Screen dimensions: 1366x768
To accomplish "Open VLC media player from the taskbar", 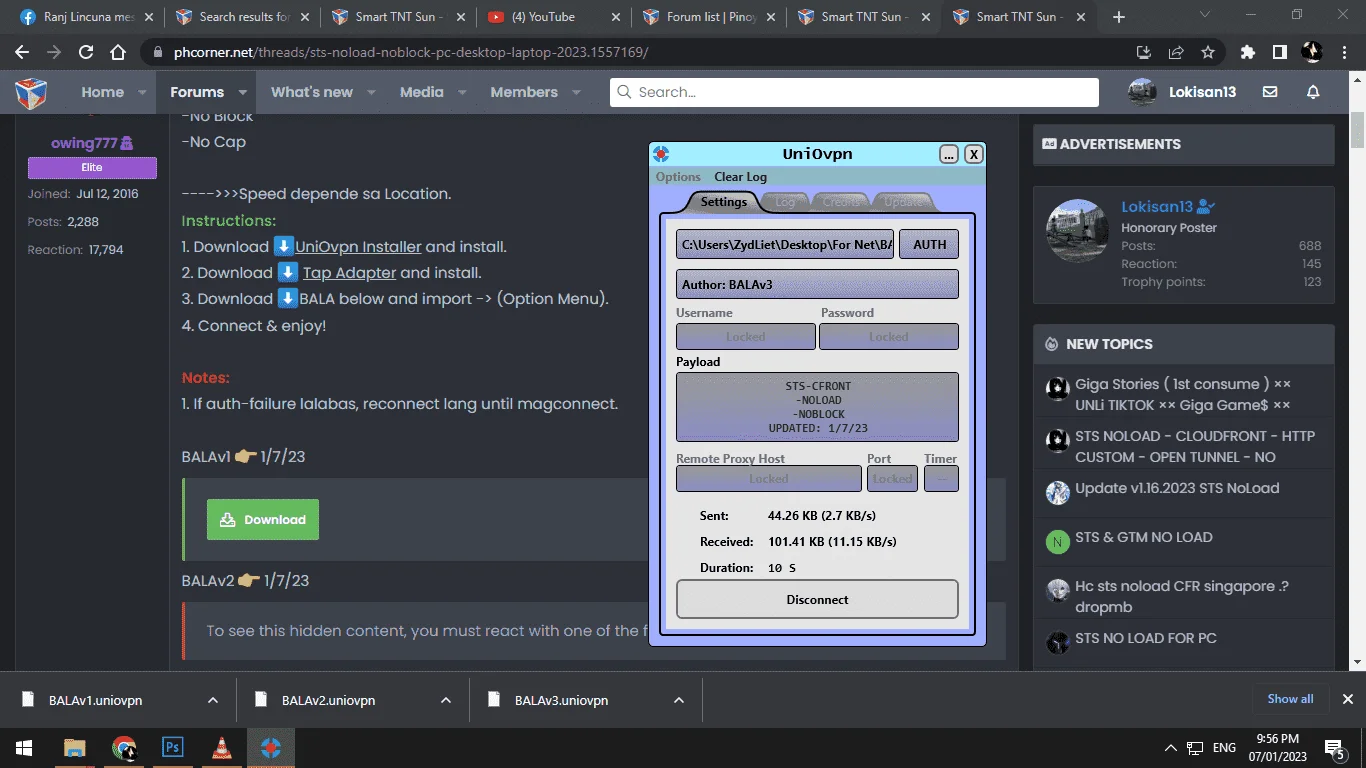I will (x=222, y=748).
